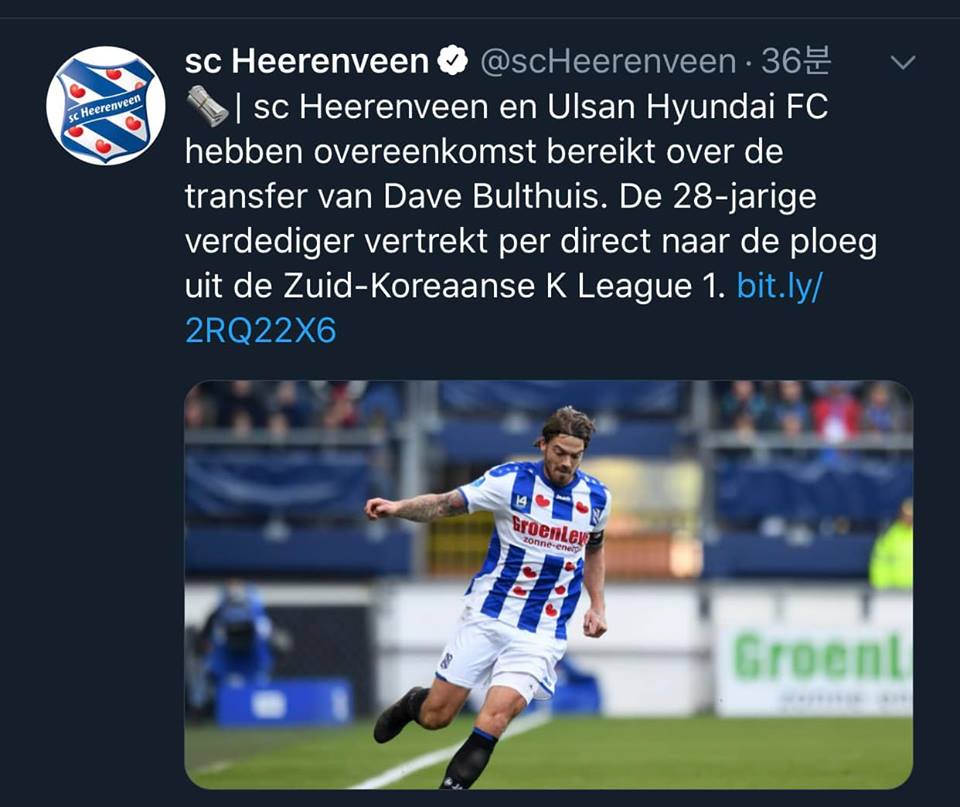Click the newspaper emoji in the tweet

(208, 107)
